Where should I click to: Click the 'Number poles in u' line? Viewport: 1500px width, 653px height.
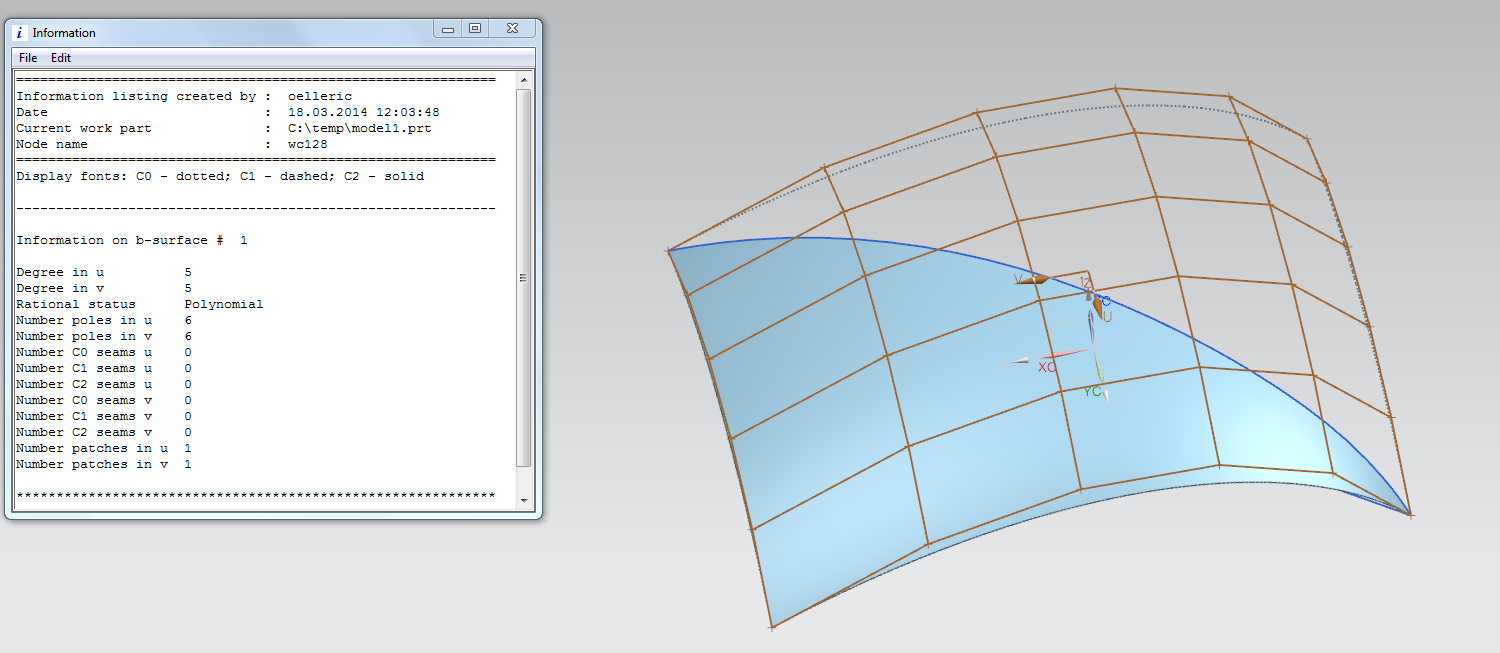[x=104, y=320]
